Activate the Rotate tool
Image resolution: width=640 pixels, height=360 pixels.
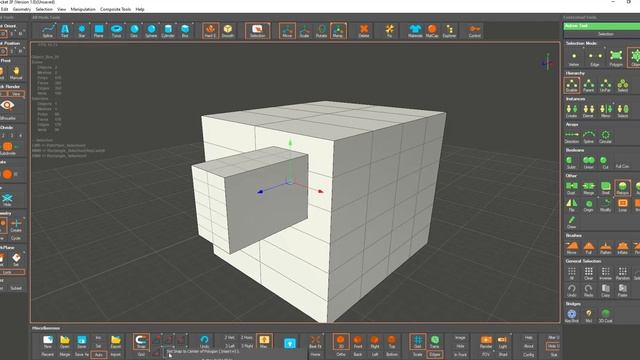[x=321, y=31]
